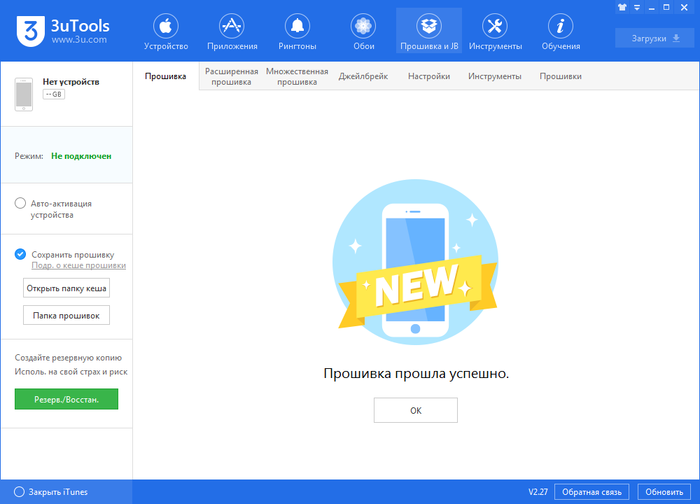
Task: Click the Обновить update button
Action: pos(664,492)
